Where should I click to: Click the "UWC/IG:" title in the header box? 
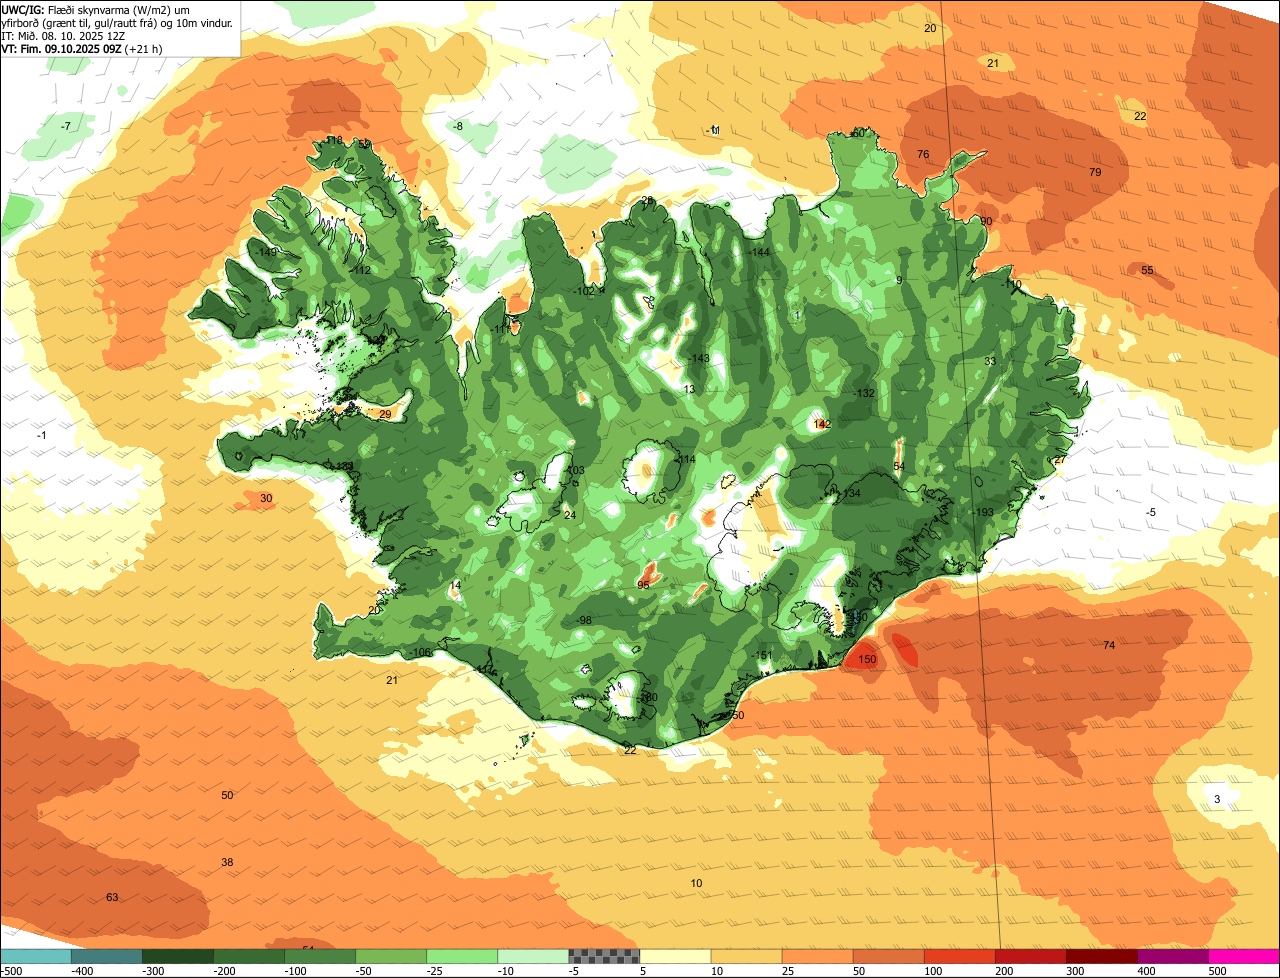coord(23,9)
